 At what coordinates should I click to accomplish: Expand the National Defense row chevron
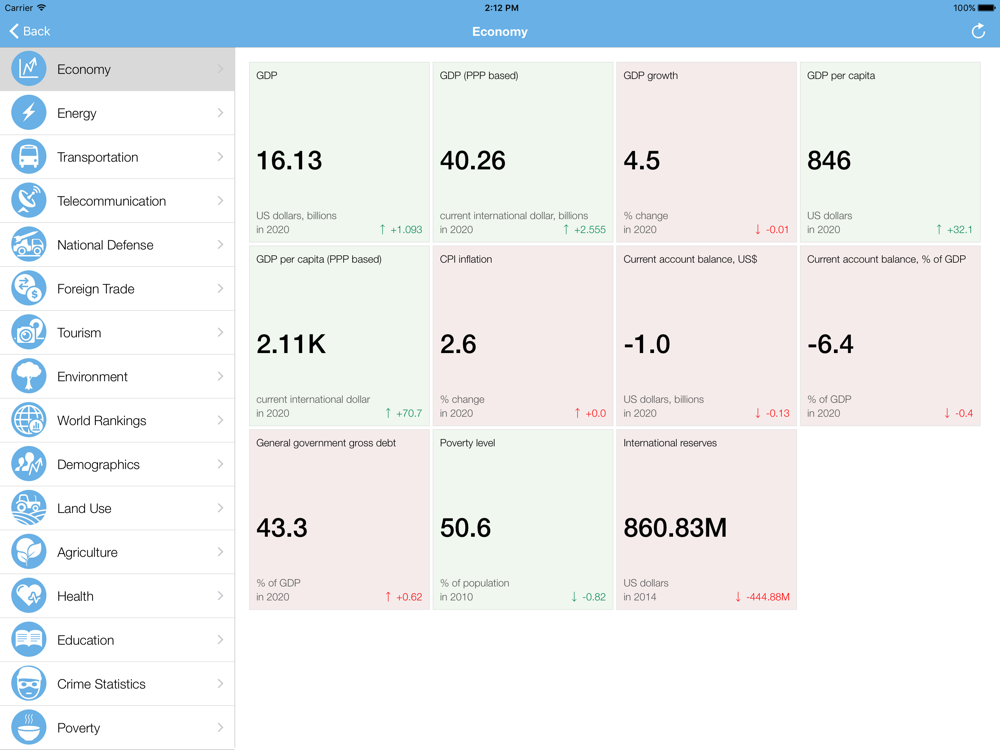pyautogui.click(x=220, y=245)
